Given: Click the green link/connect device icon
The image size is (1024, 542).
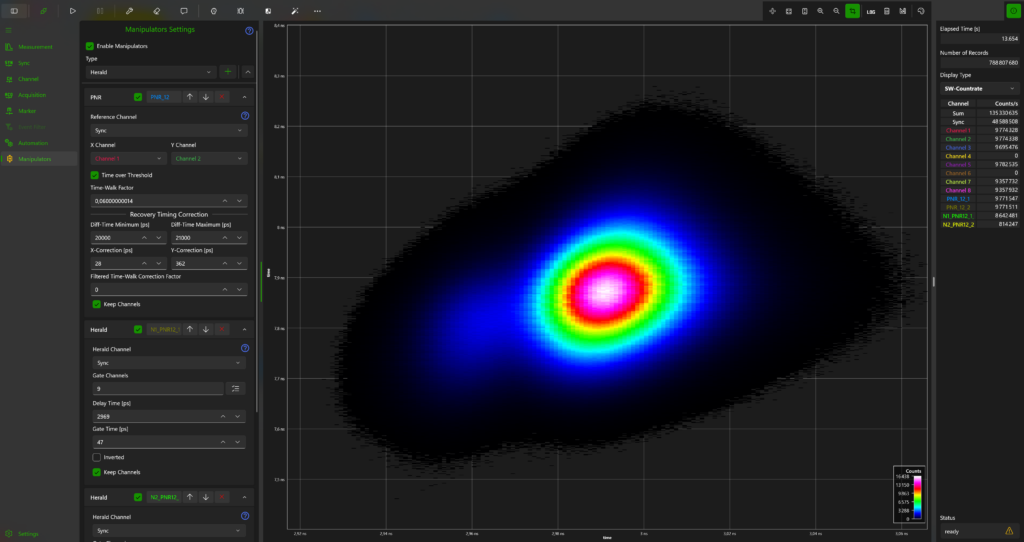Looking at the screenshot, I should point(44,11).
